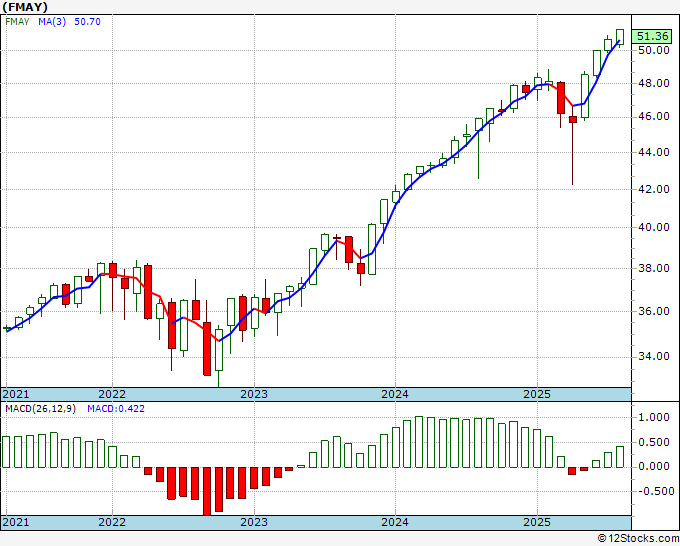Select the FMAY legend label
Screen dimensions: 680x546
click(x=17, y=21)
